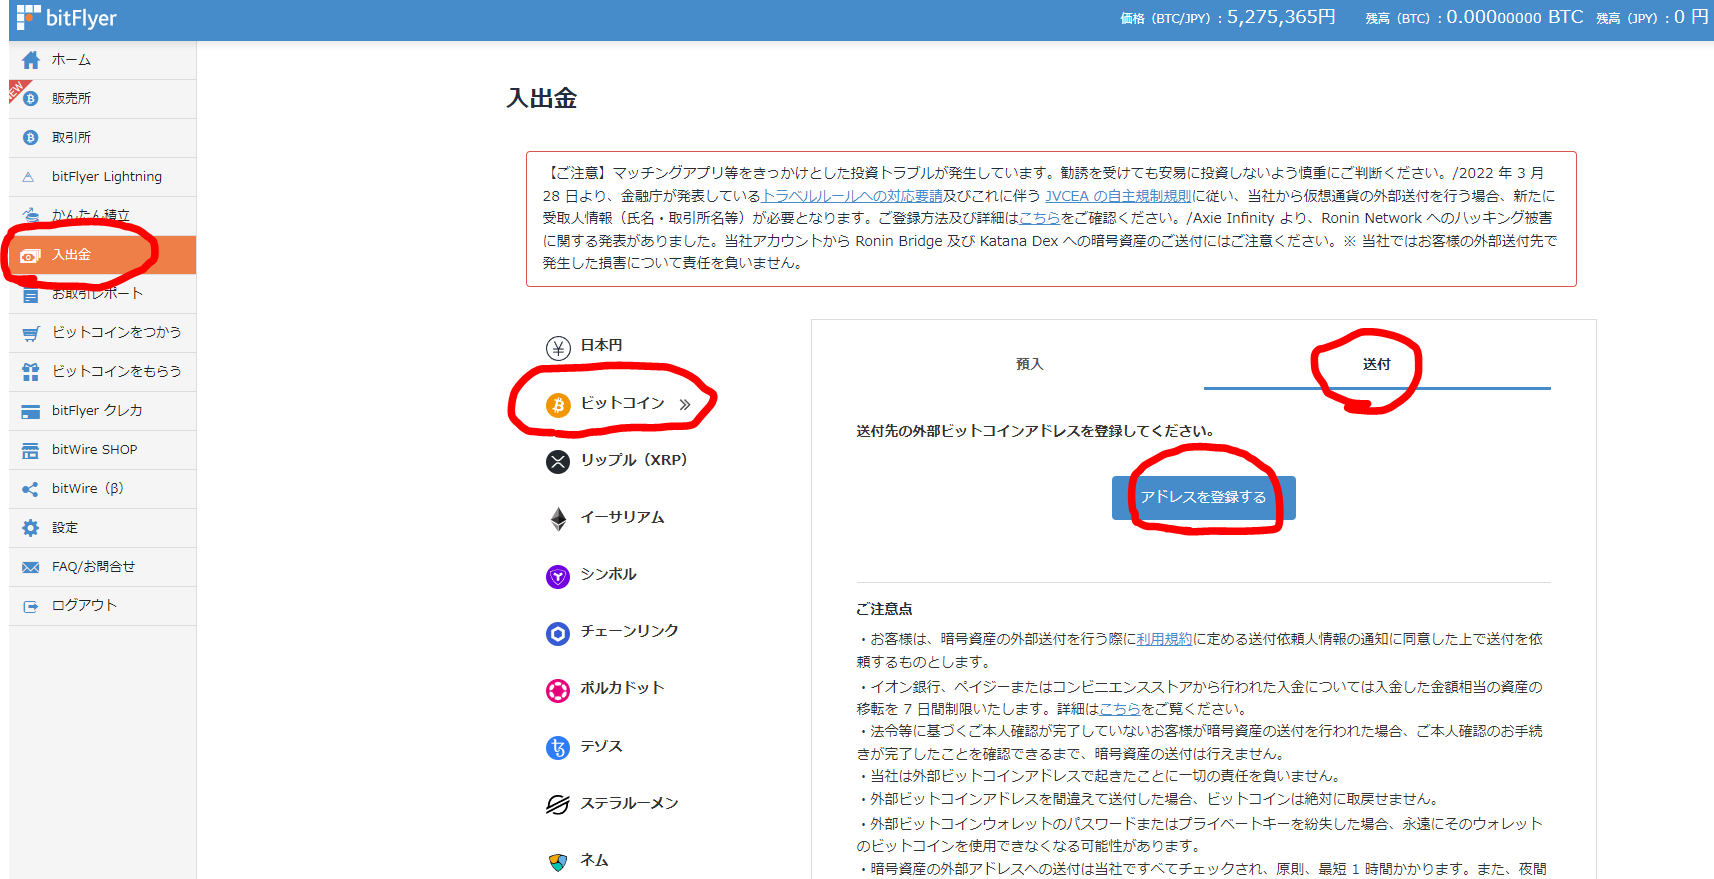Image resolution: width=1714 pixels, height=879 pixels.
Task: Select the ネム shield icon
Action: [x=558, y=862]
